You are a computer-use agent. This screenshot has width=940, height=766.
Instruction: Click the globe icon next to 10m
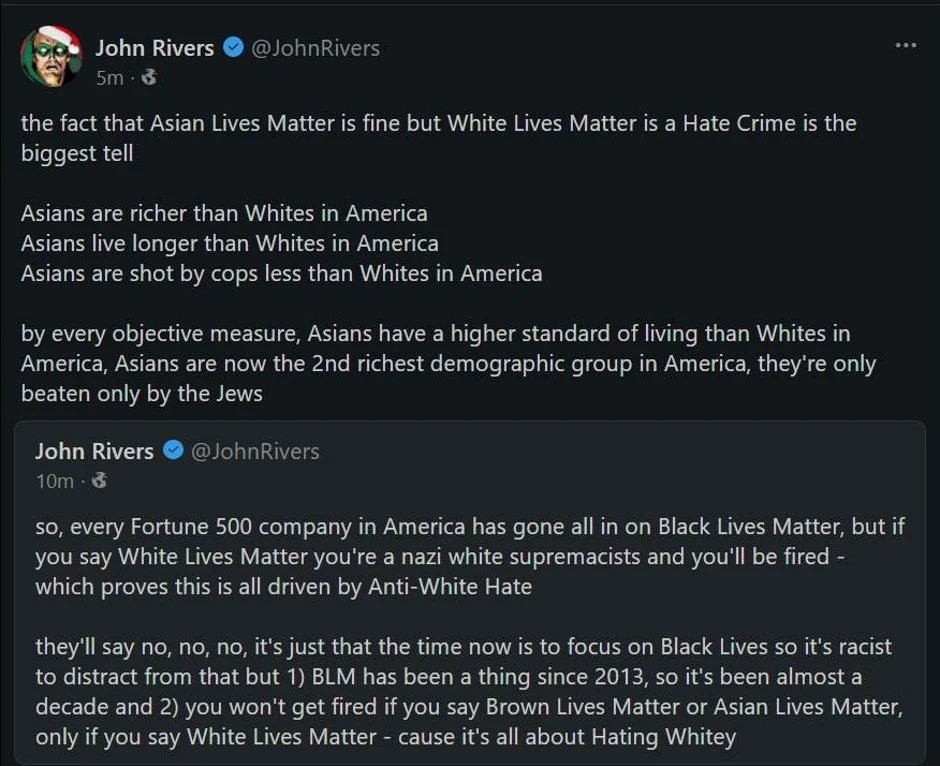click(100, 481)
